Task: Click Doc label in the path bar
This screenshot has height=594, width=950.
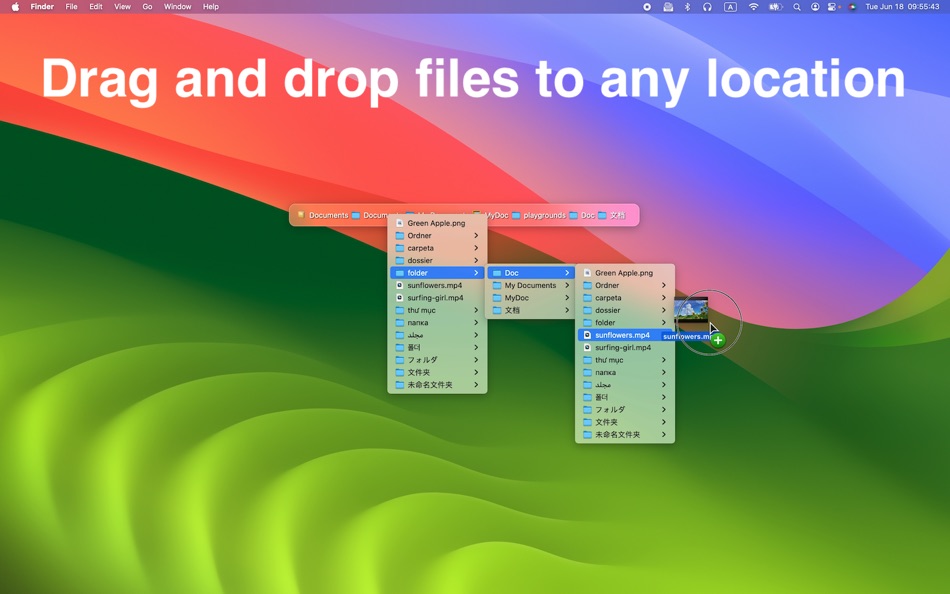Action: [x=588, y=215]
